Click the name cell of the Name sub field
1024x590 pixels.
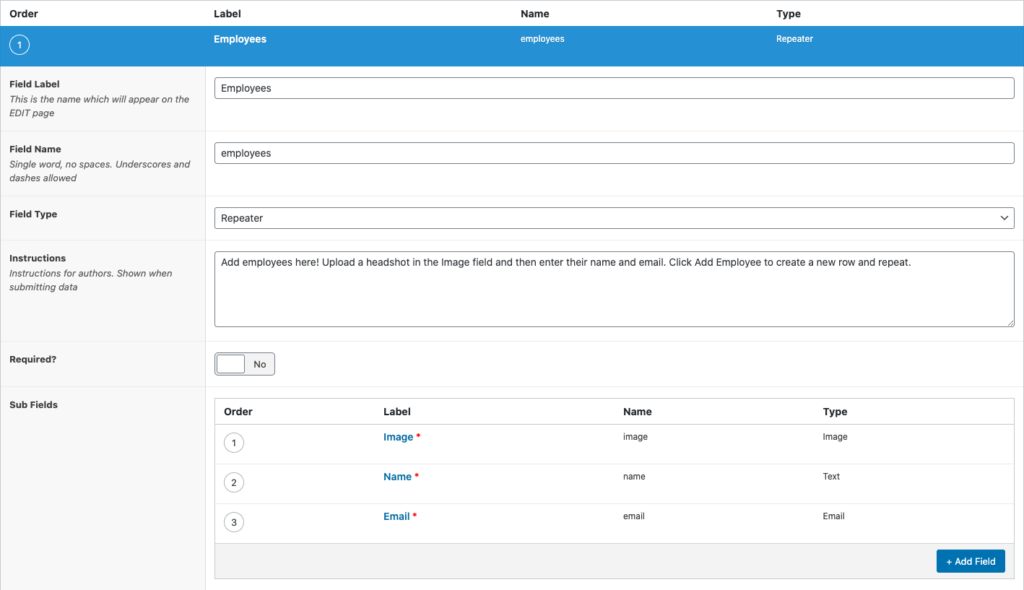point(634,477)
